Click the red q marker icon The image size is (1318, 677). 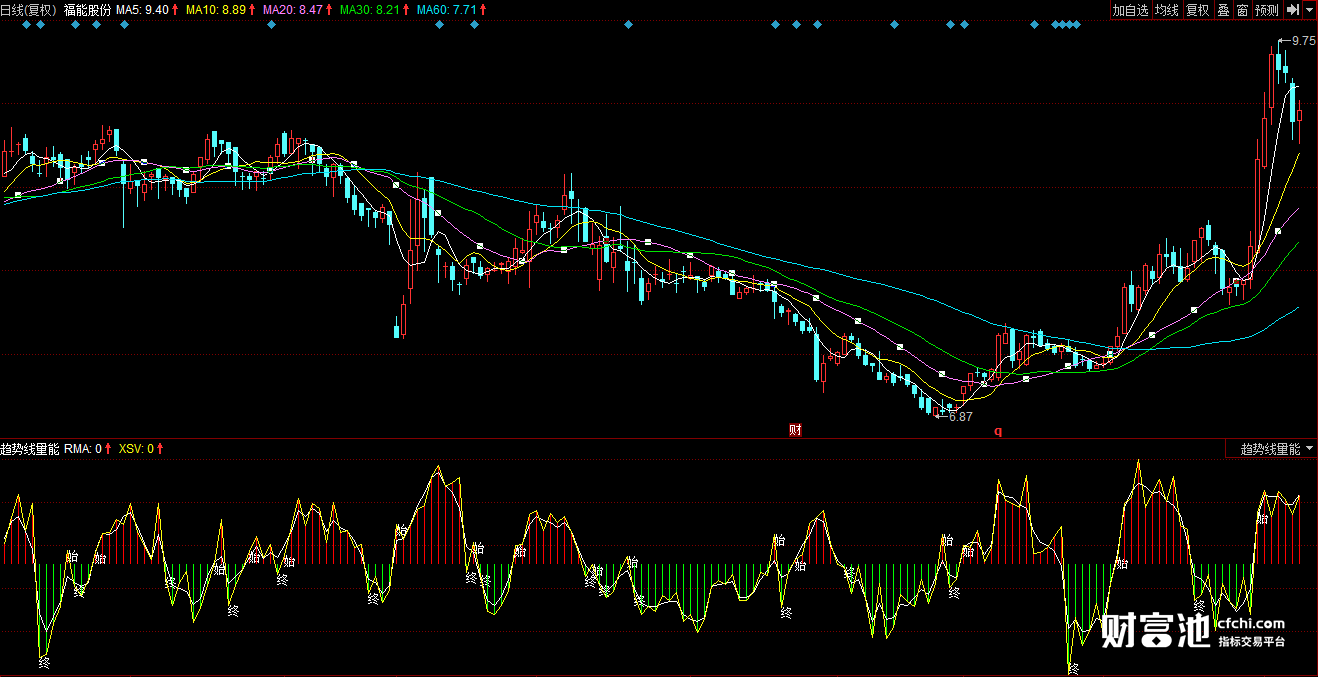[x=997, y=432]
